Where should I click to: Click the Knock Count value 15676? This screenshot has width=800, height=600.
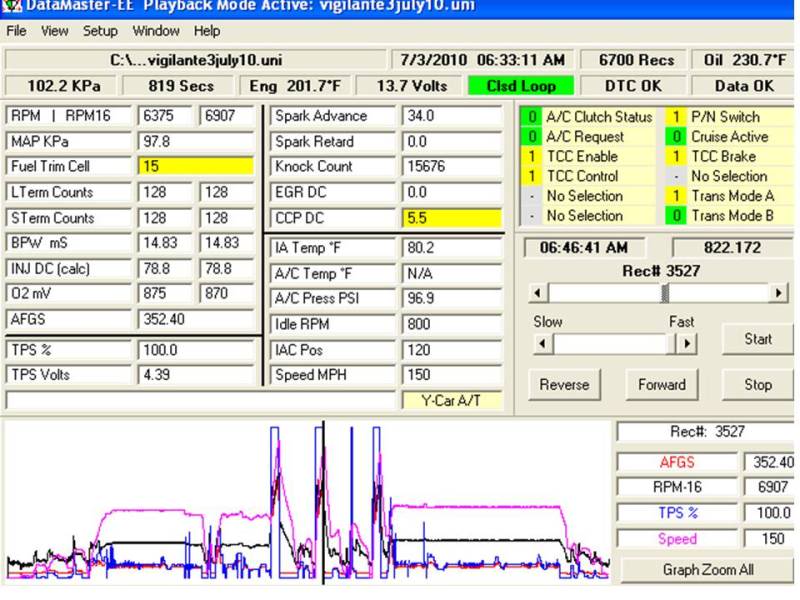[451, 166]
